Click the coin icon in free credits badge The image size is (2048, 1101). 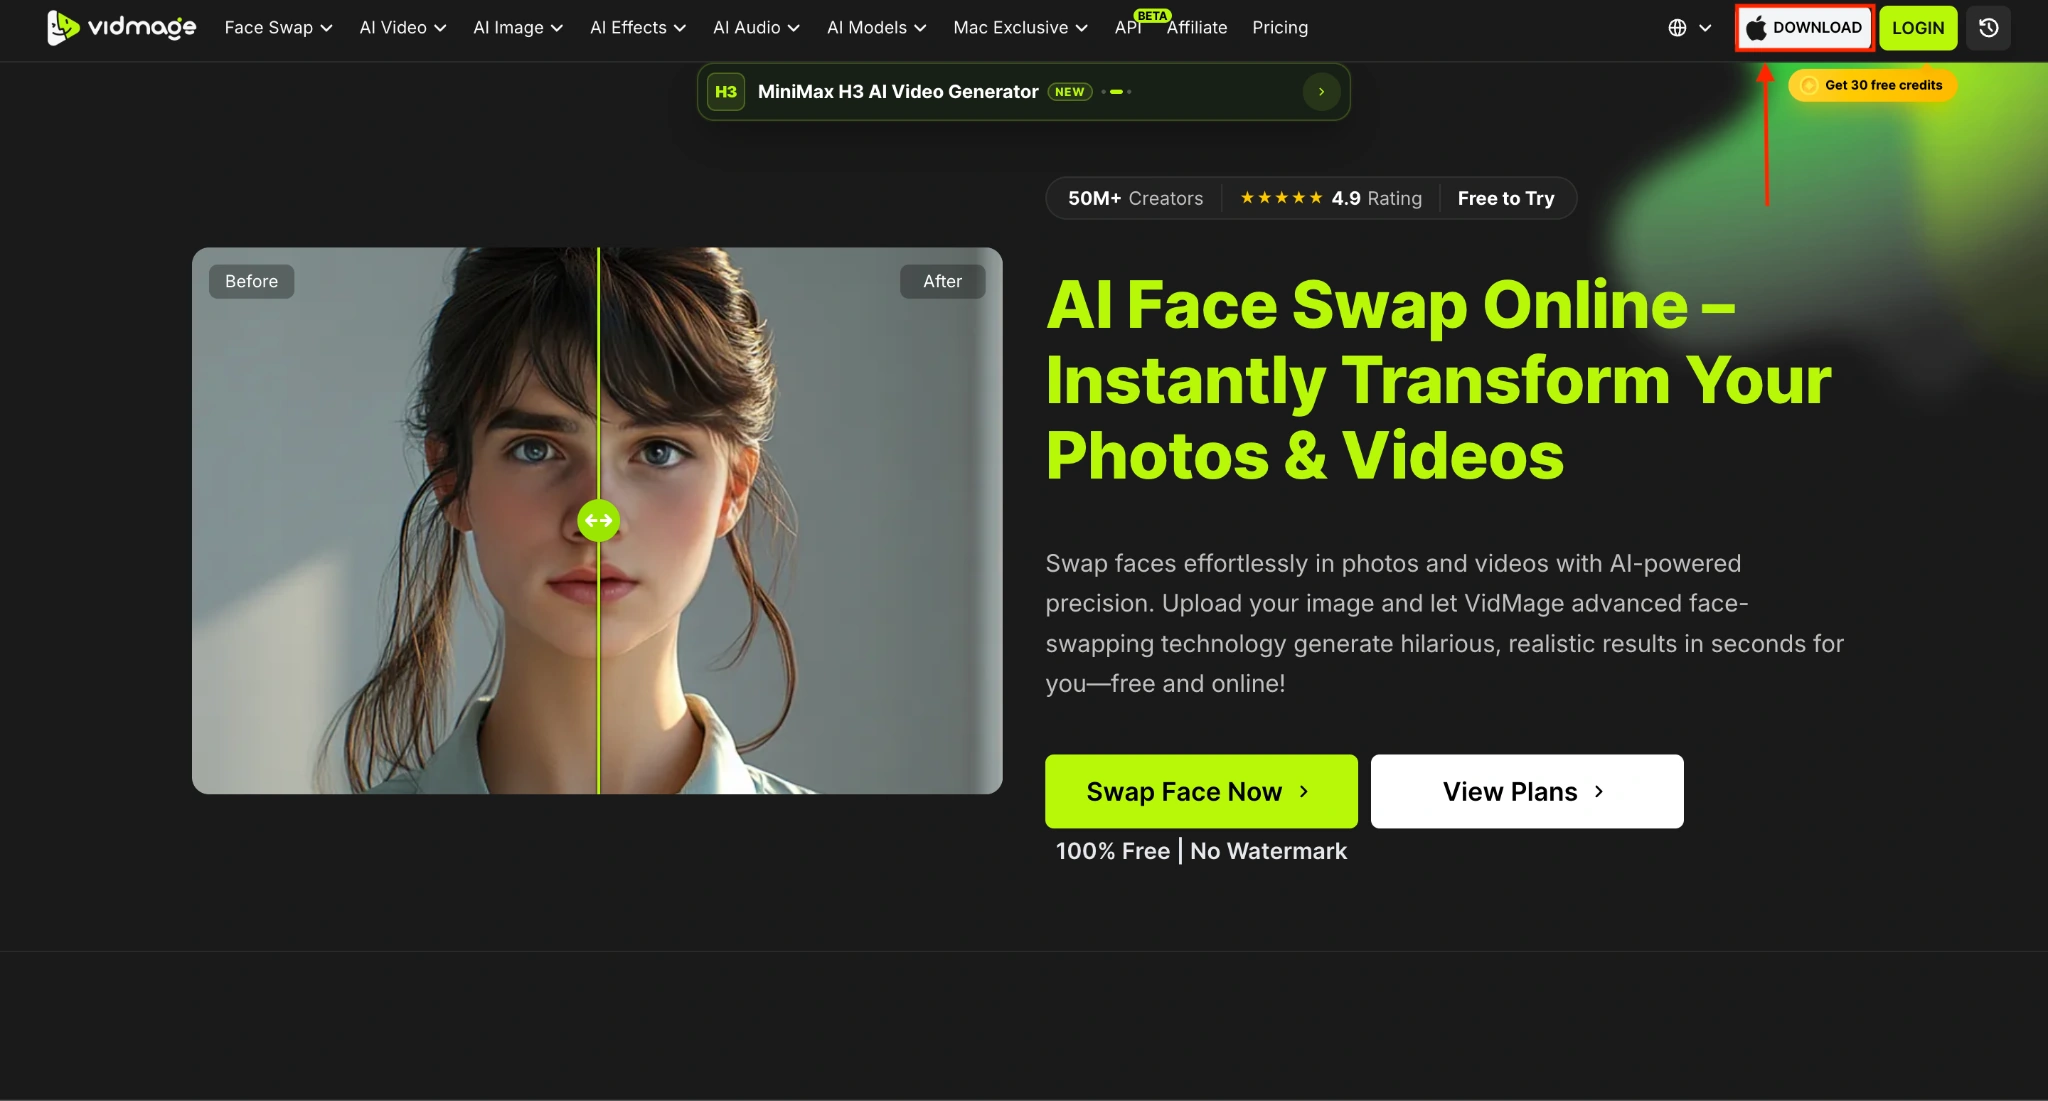coord(1808,85)
